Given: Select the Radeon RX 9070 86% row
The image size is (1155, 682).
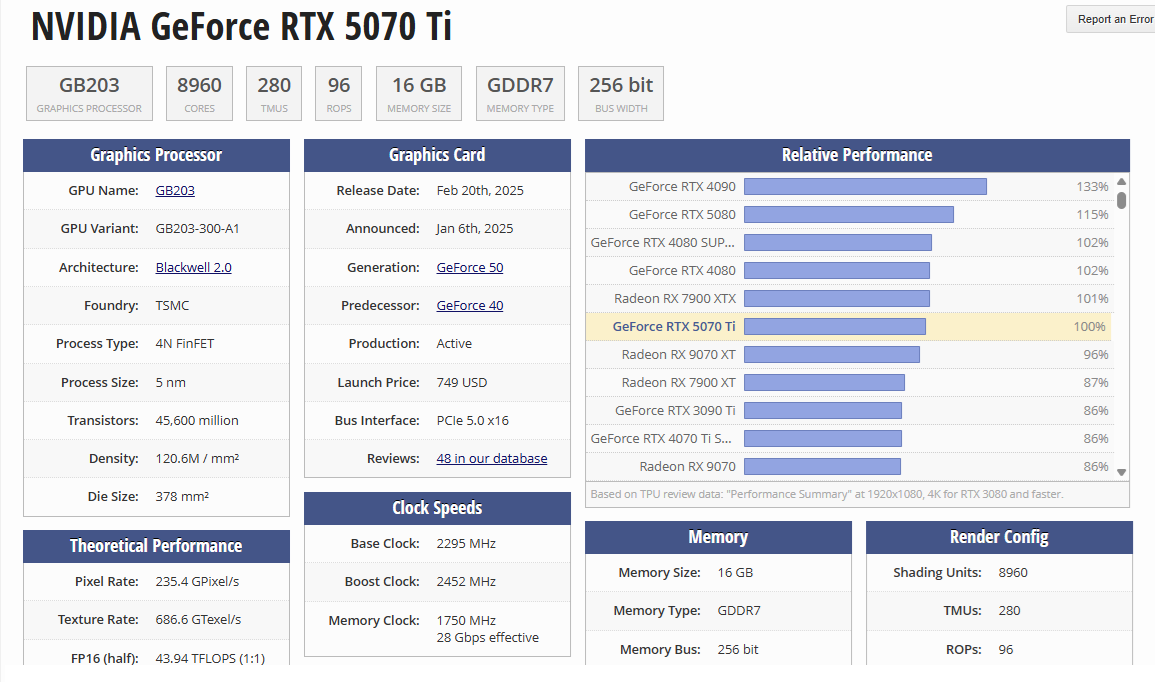Looking at the screenshot, I should [849, 466].
